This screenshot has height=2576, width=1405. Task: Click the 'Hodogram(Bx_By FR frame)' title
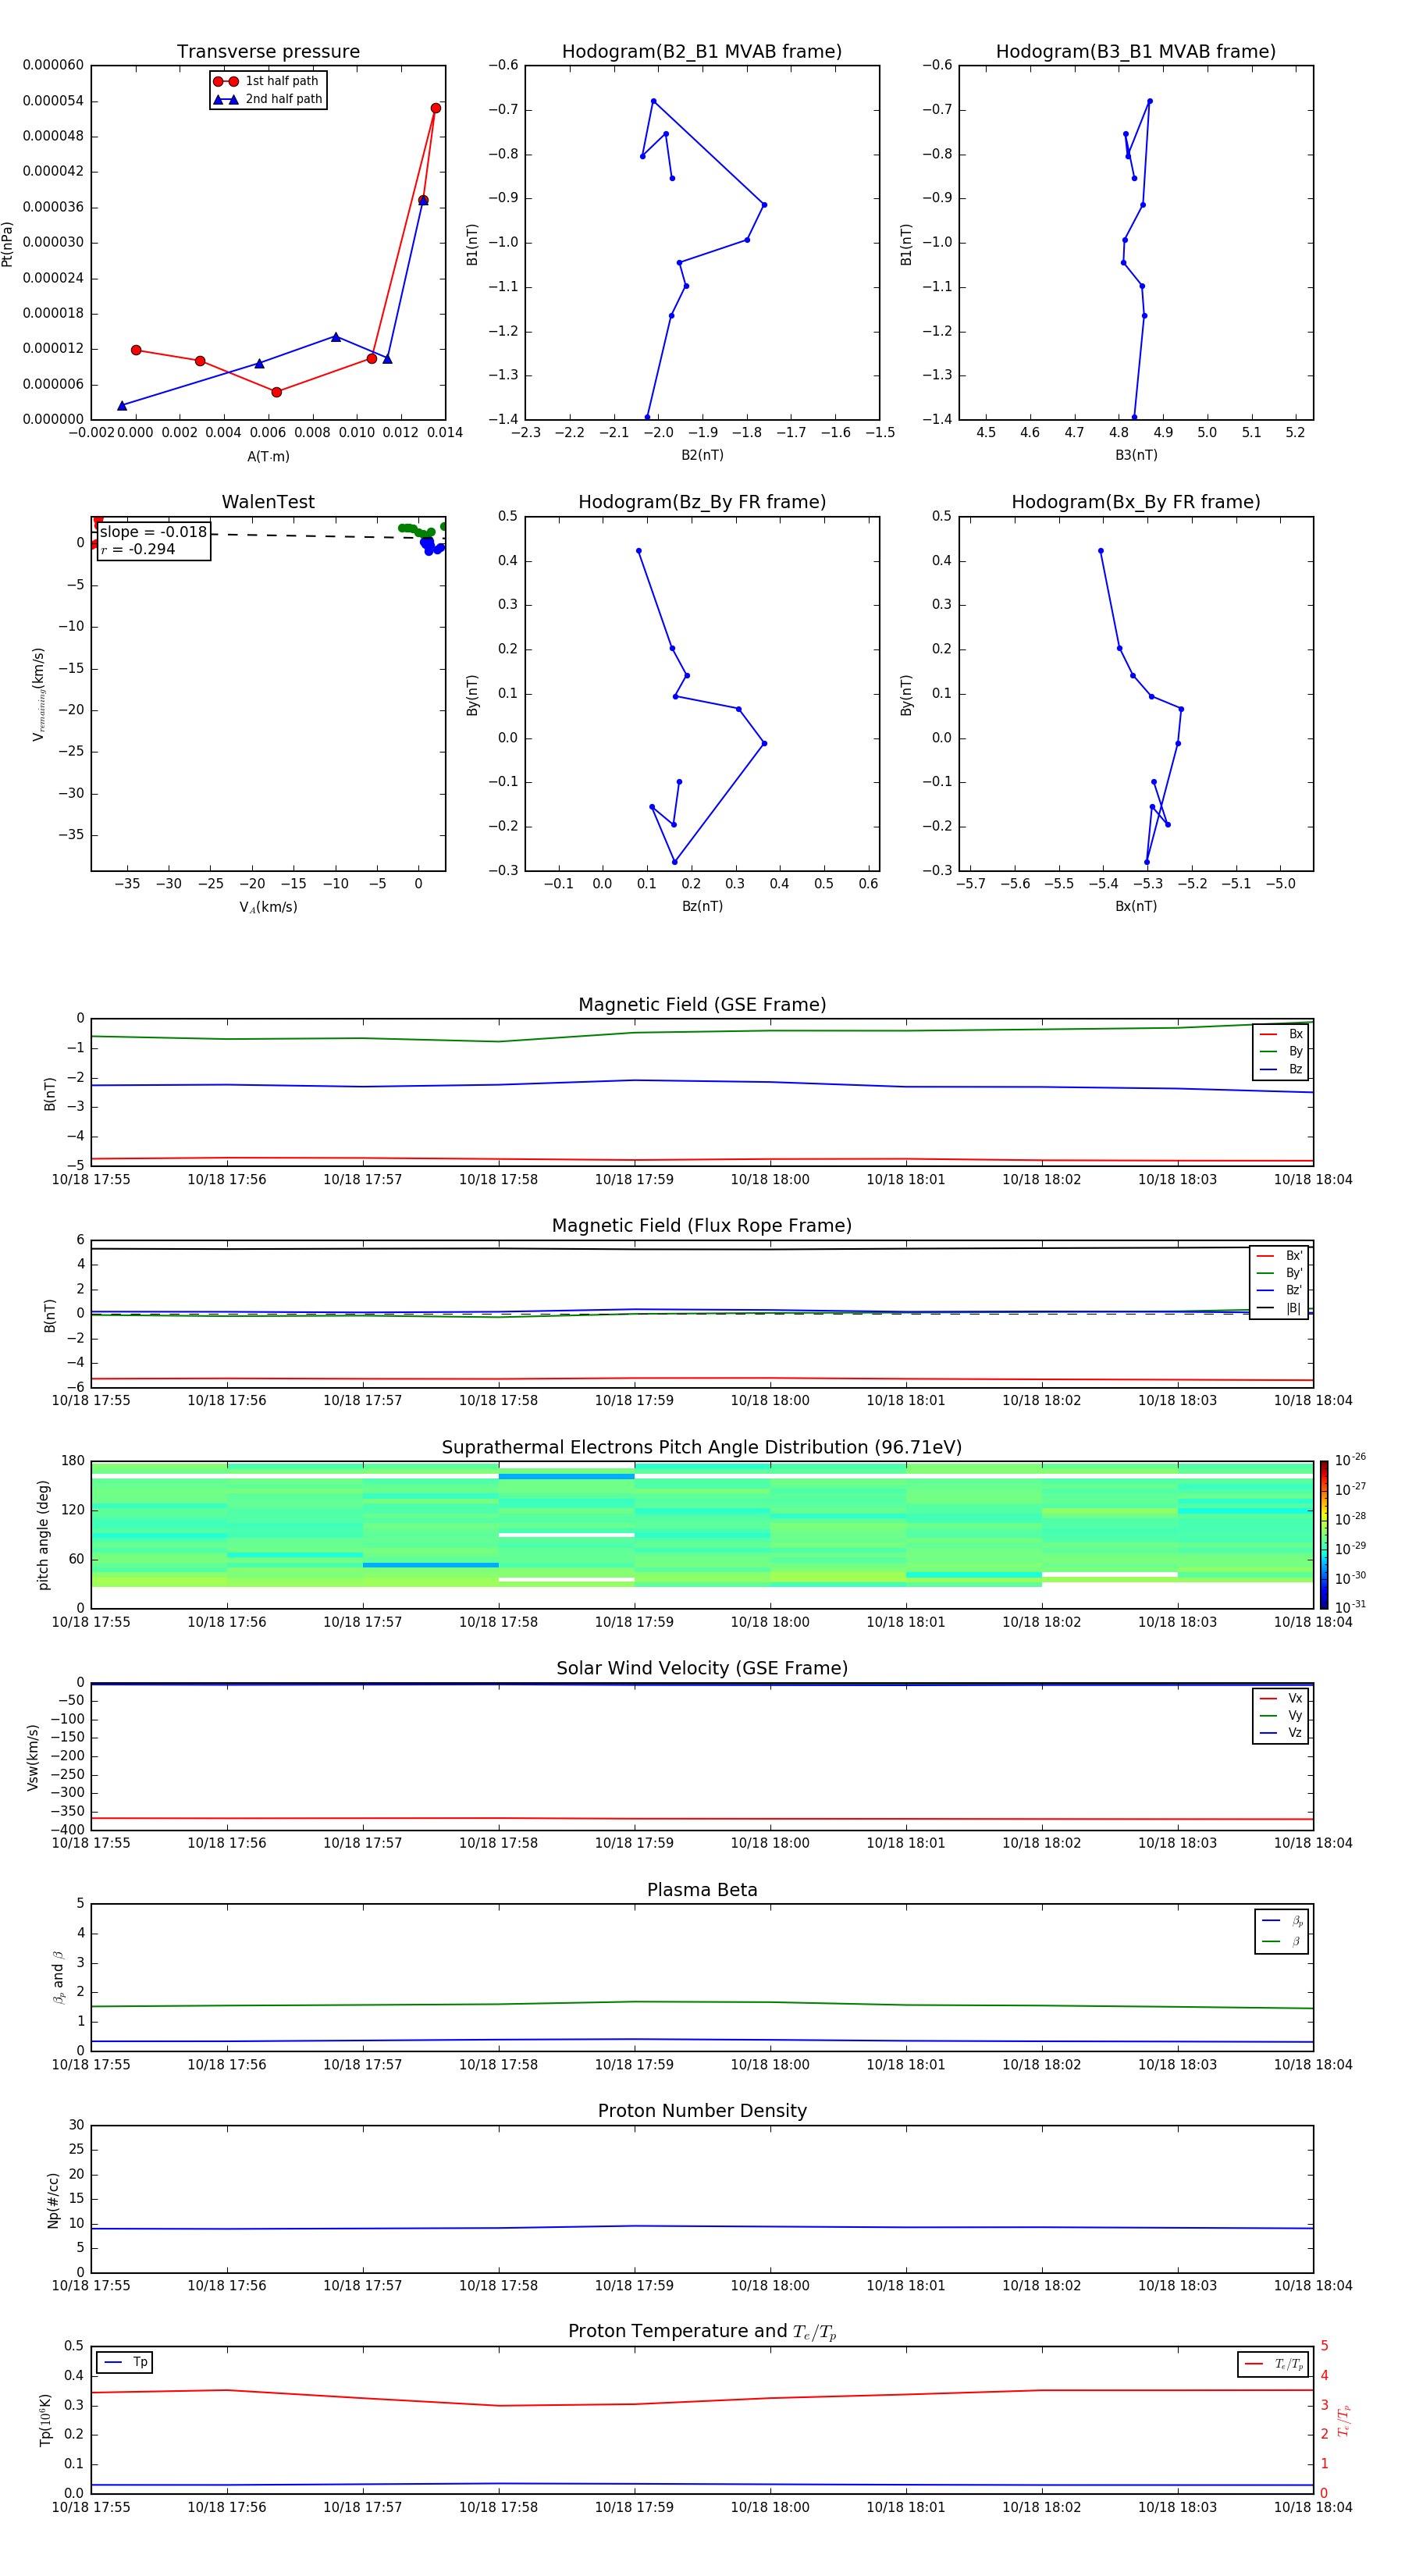point(1136,502)
